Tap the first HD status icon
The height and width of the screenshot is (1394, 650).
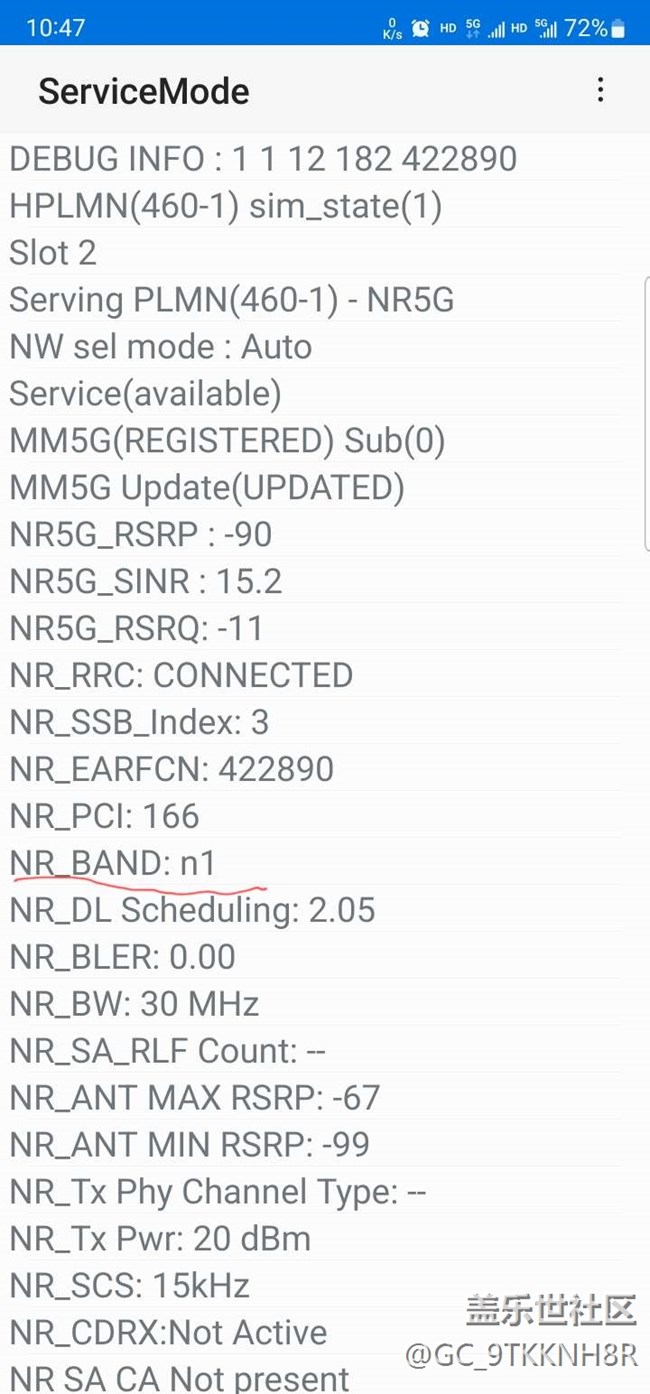[x=448, y=28]
